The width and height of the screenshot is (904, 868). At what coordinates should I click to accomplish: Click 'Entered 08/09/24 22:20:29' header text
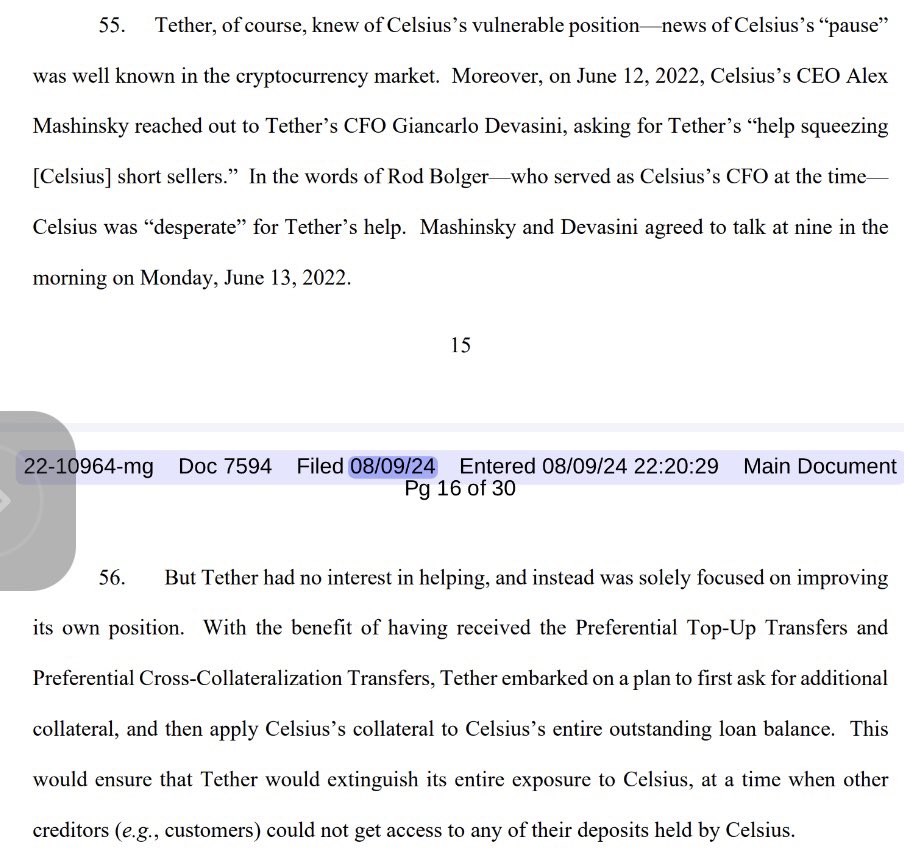(589, 466)
